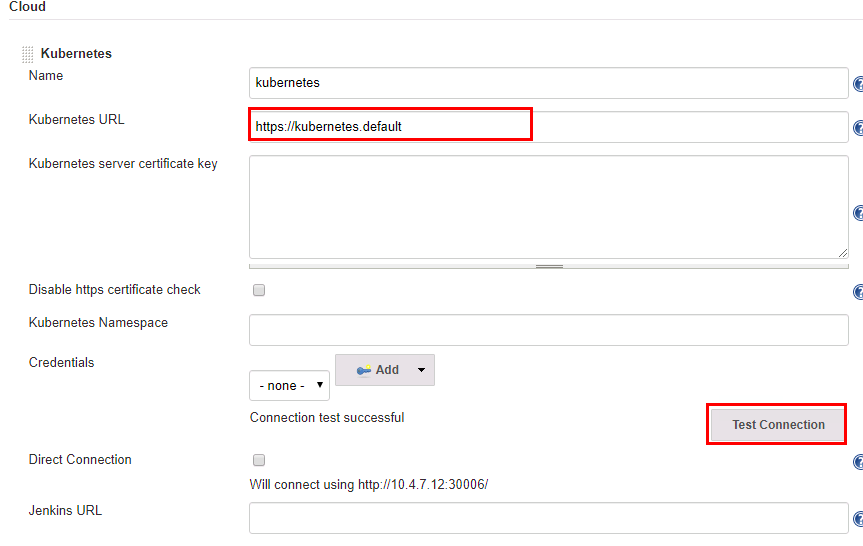This screenshot has height=546, width=863.
Task: Open help for the Kubernetes URL field
Action: (x=858, y=127)
